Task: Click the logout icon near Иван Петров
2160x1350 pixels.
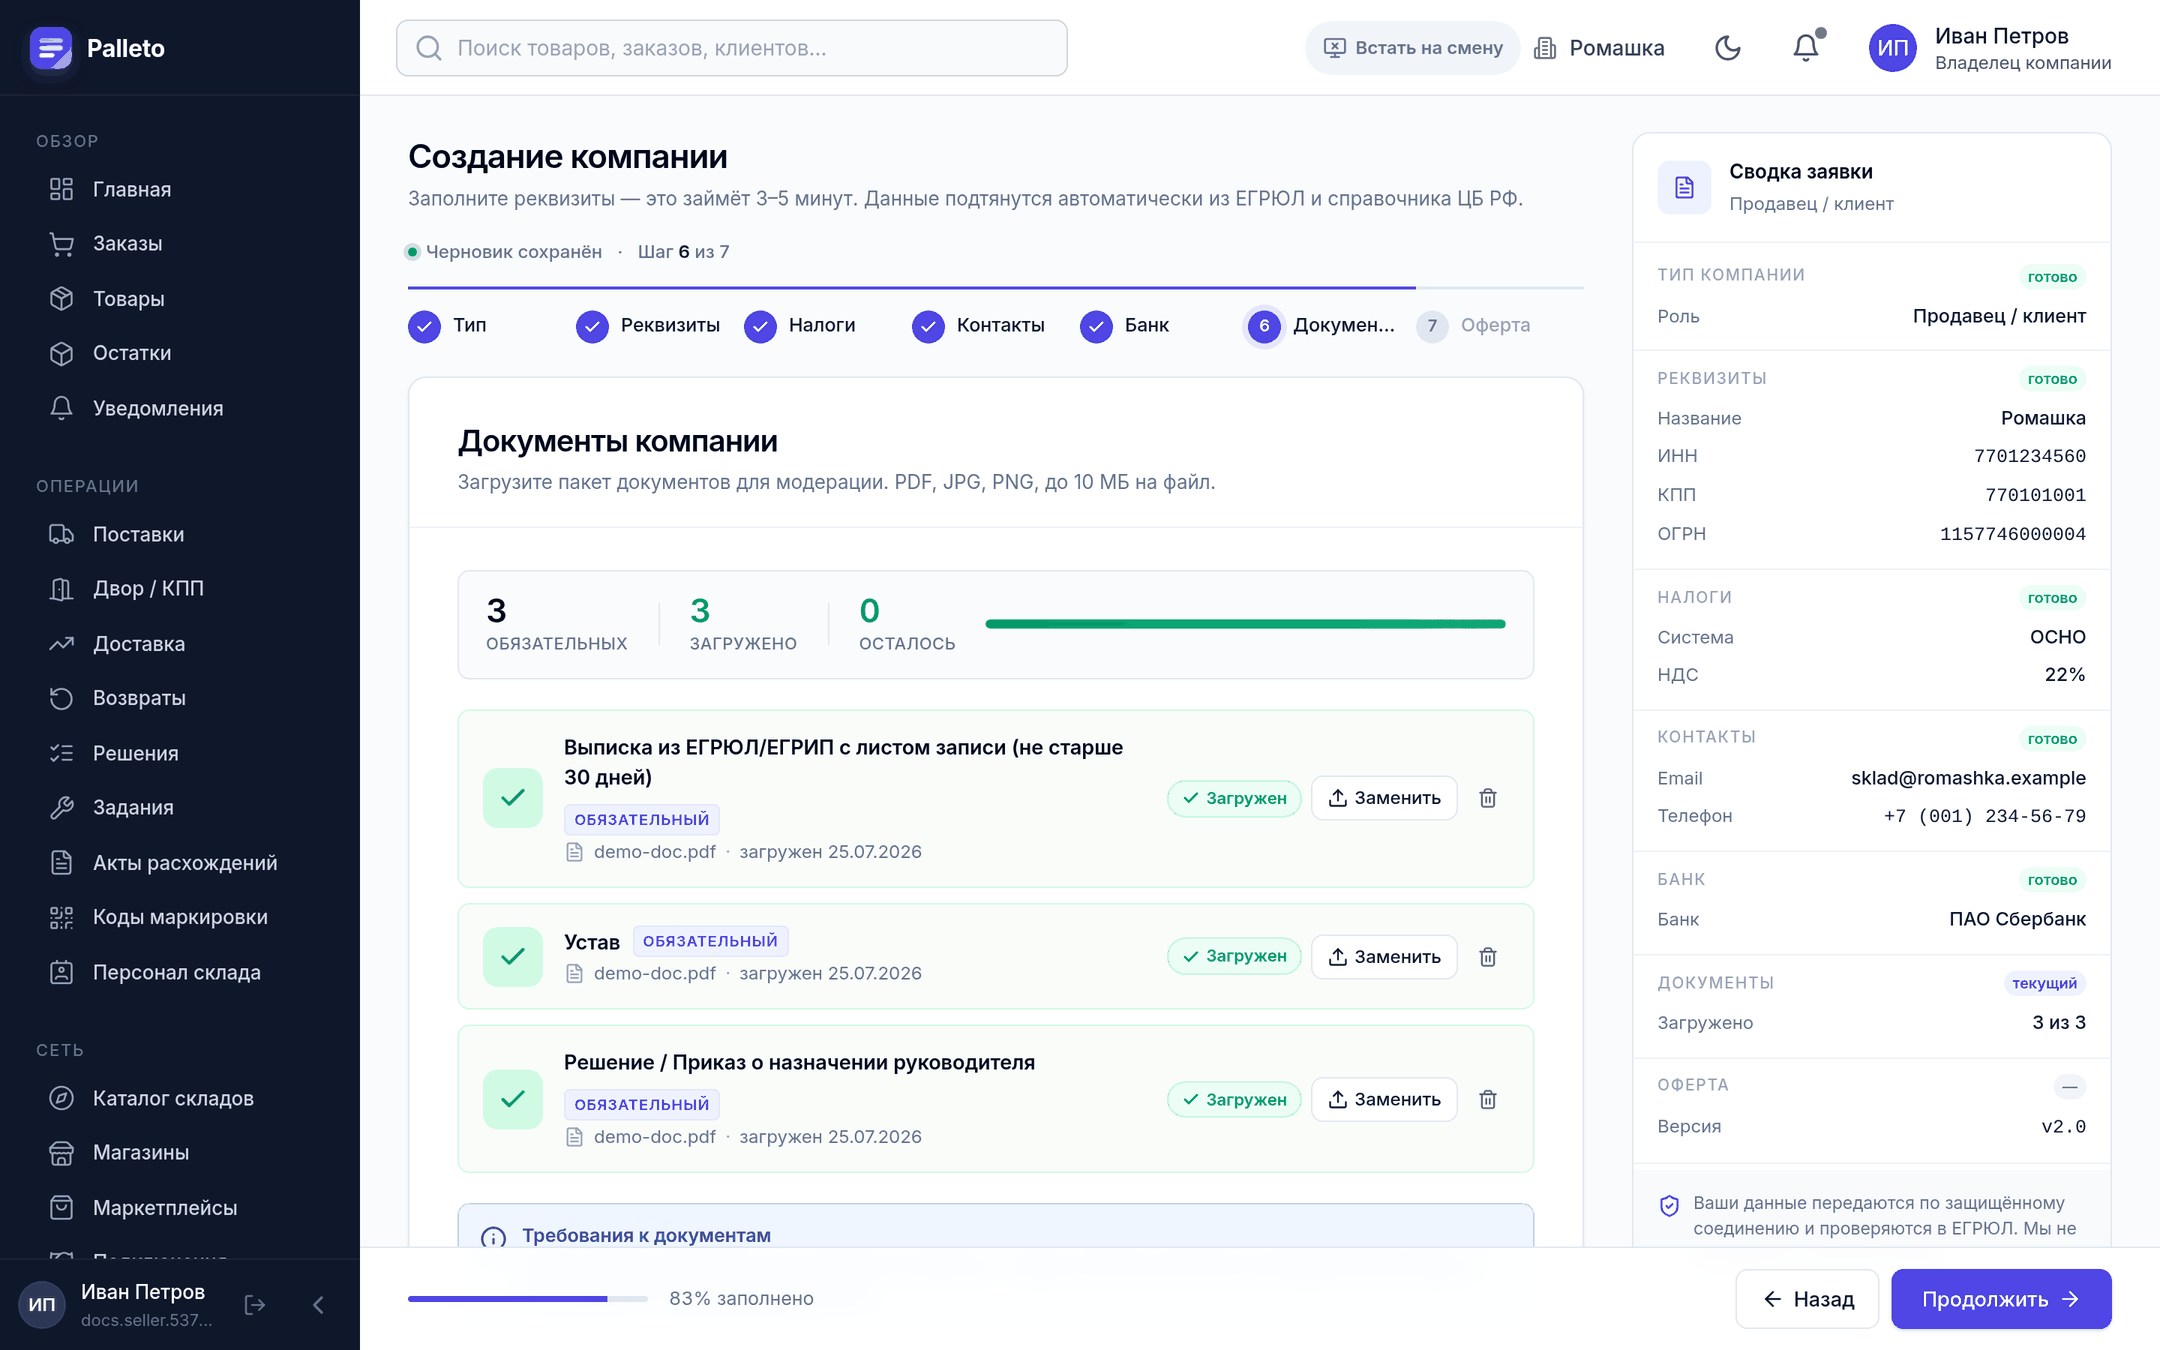Action: pos(255,1305)
